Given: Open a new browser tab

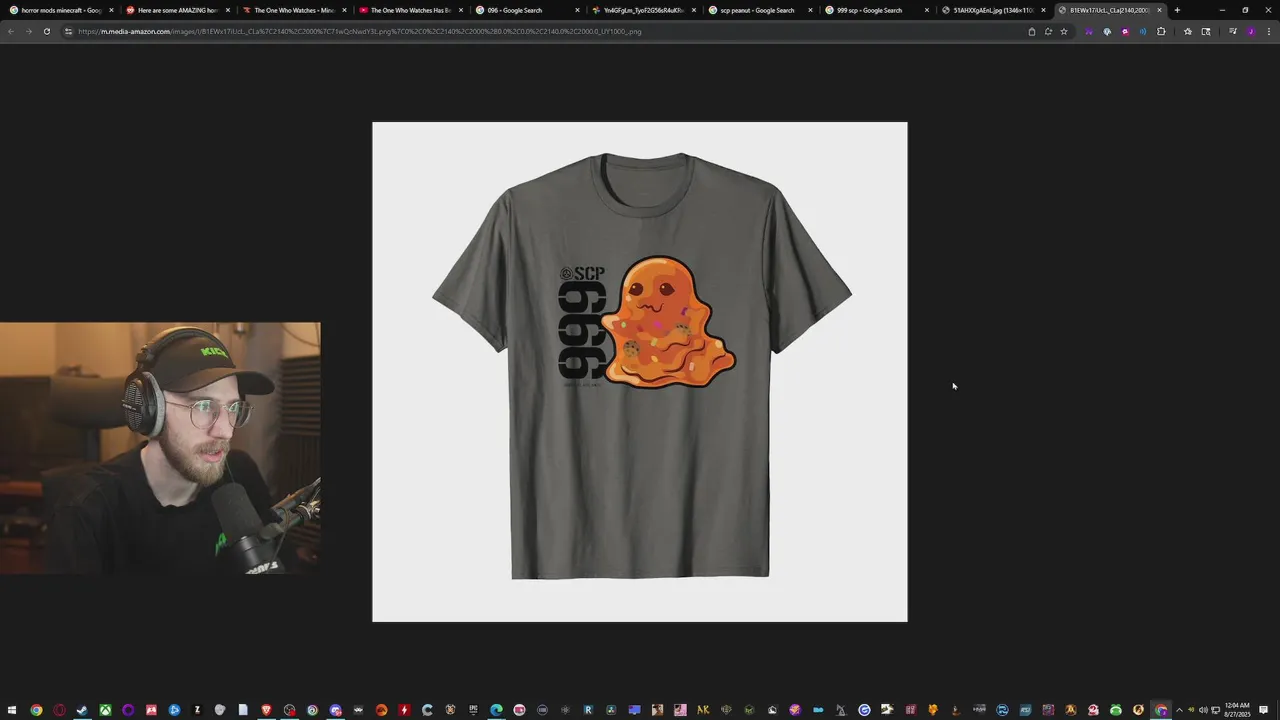Looking at the screenshot, I should 1177,10.
